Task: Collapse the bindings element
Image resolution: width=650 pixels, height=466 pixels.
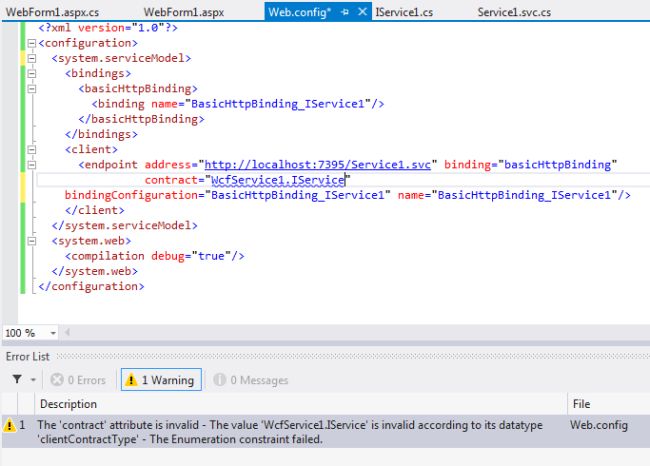Action: pos(32,73)
